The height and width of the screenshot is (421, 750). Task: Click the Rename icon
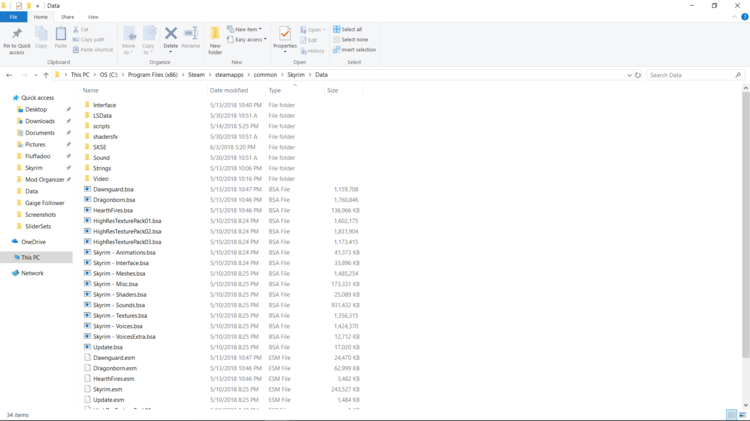point(191,33)
